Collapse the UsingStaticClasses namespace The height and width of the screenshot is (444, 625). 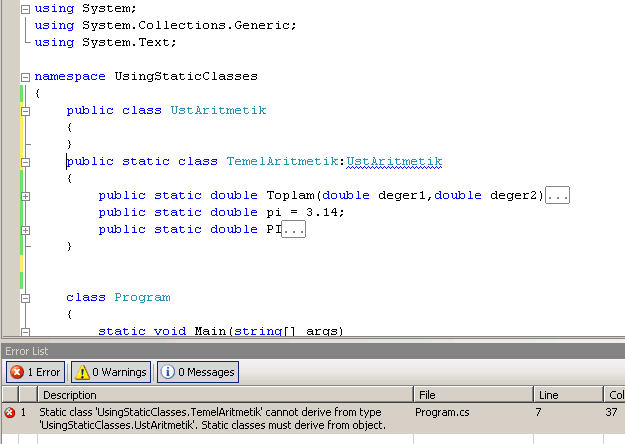click(x=25, y=76)
